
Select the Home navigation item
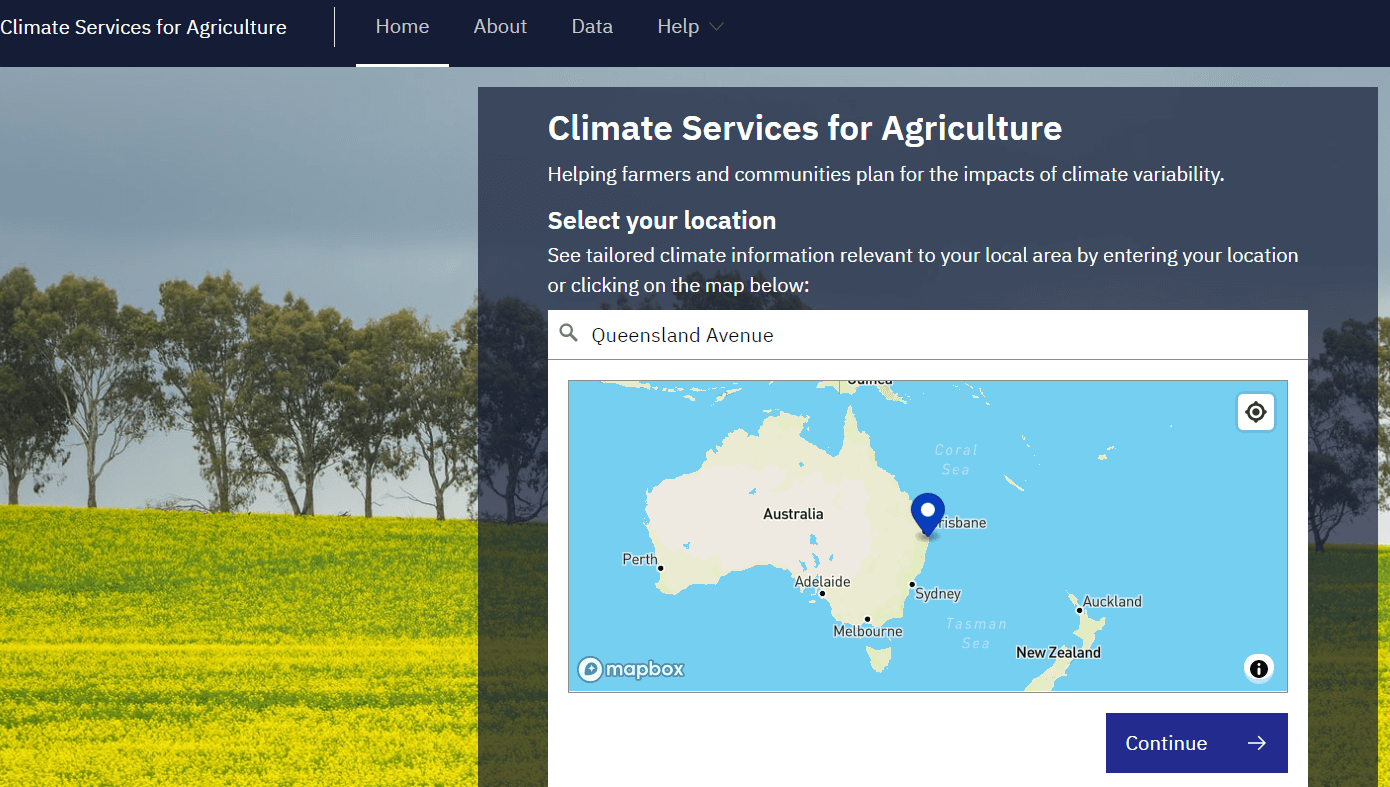click(402, 26)
